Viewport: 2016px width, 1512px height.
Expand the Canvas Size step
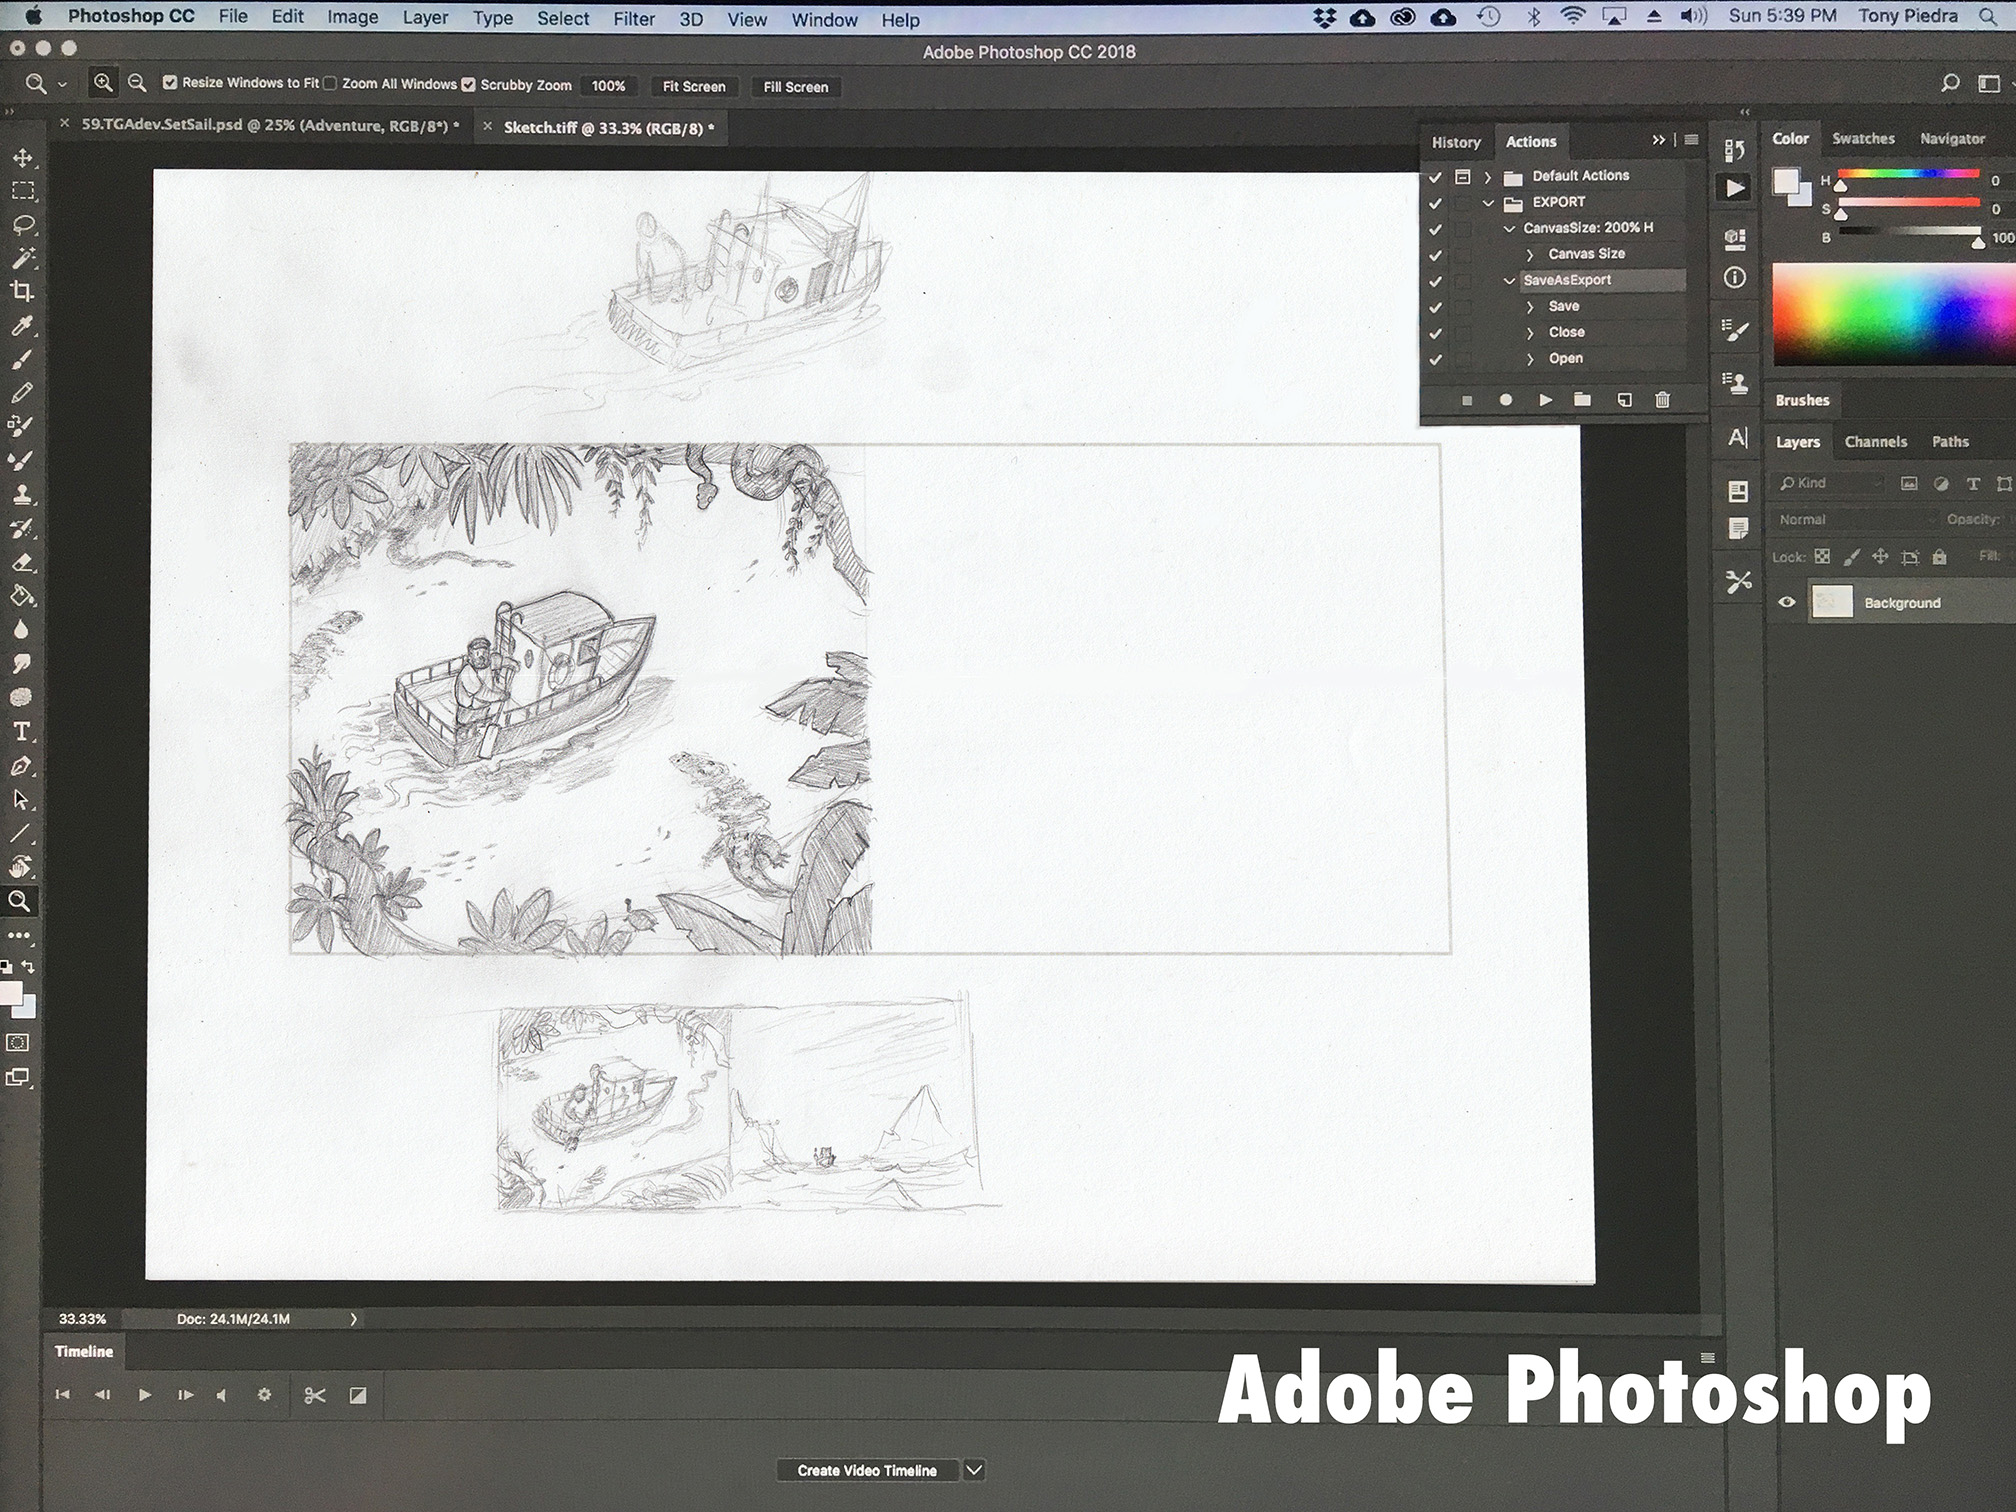tap(1530, 255)
